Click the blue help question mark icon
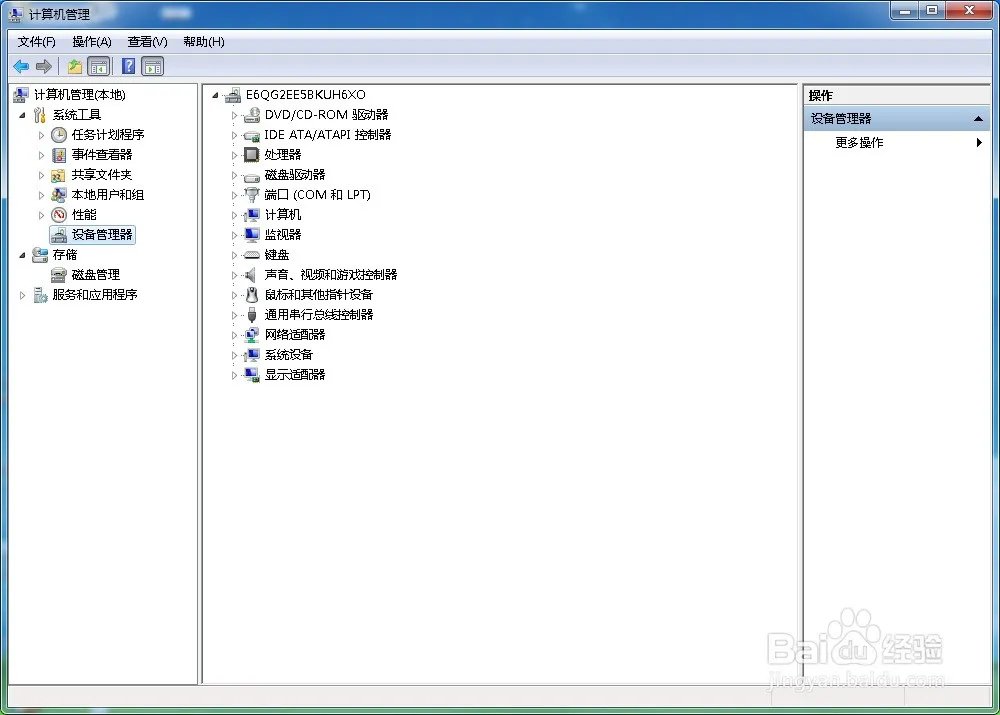Viewport: 1000px width, 715px height. point(128,67)
